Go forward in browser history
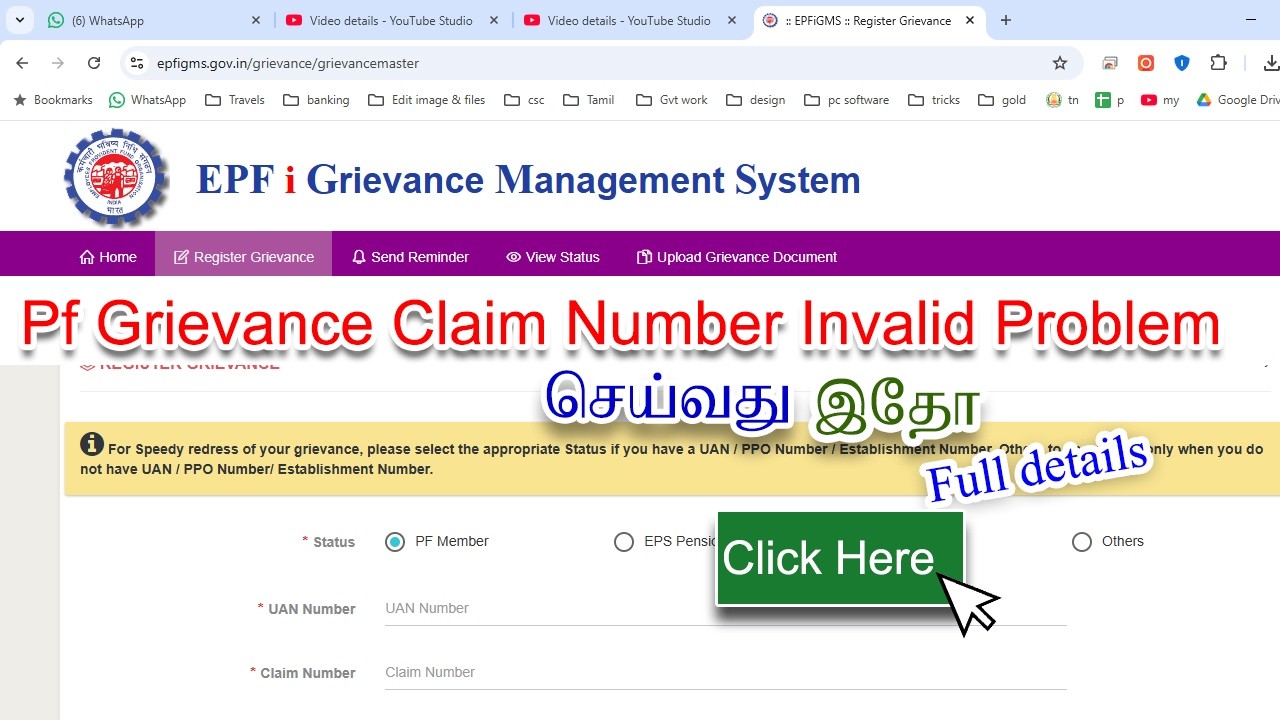 (x=58, y=63)
